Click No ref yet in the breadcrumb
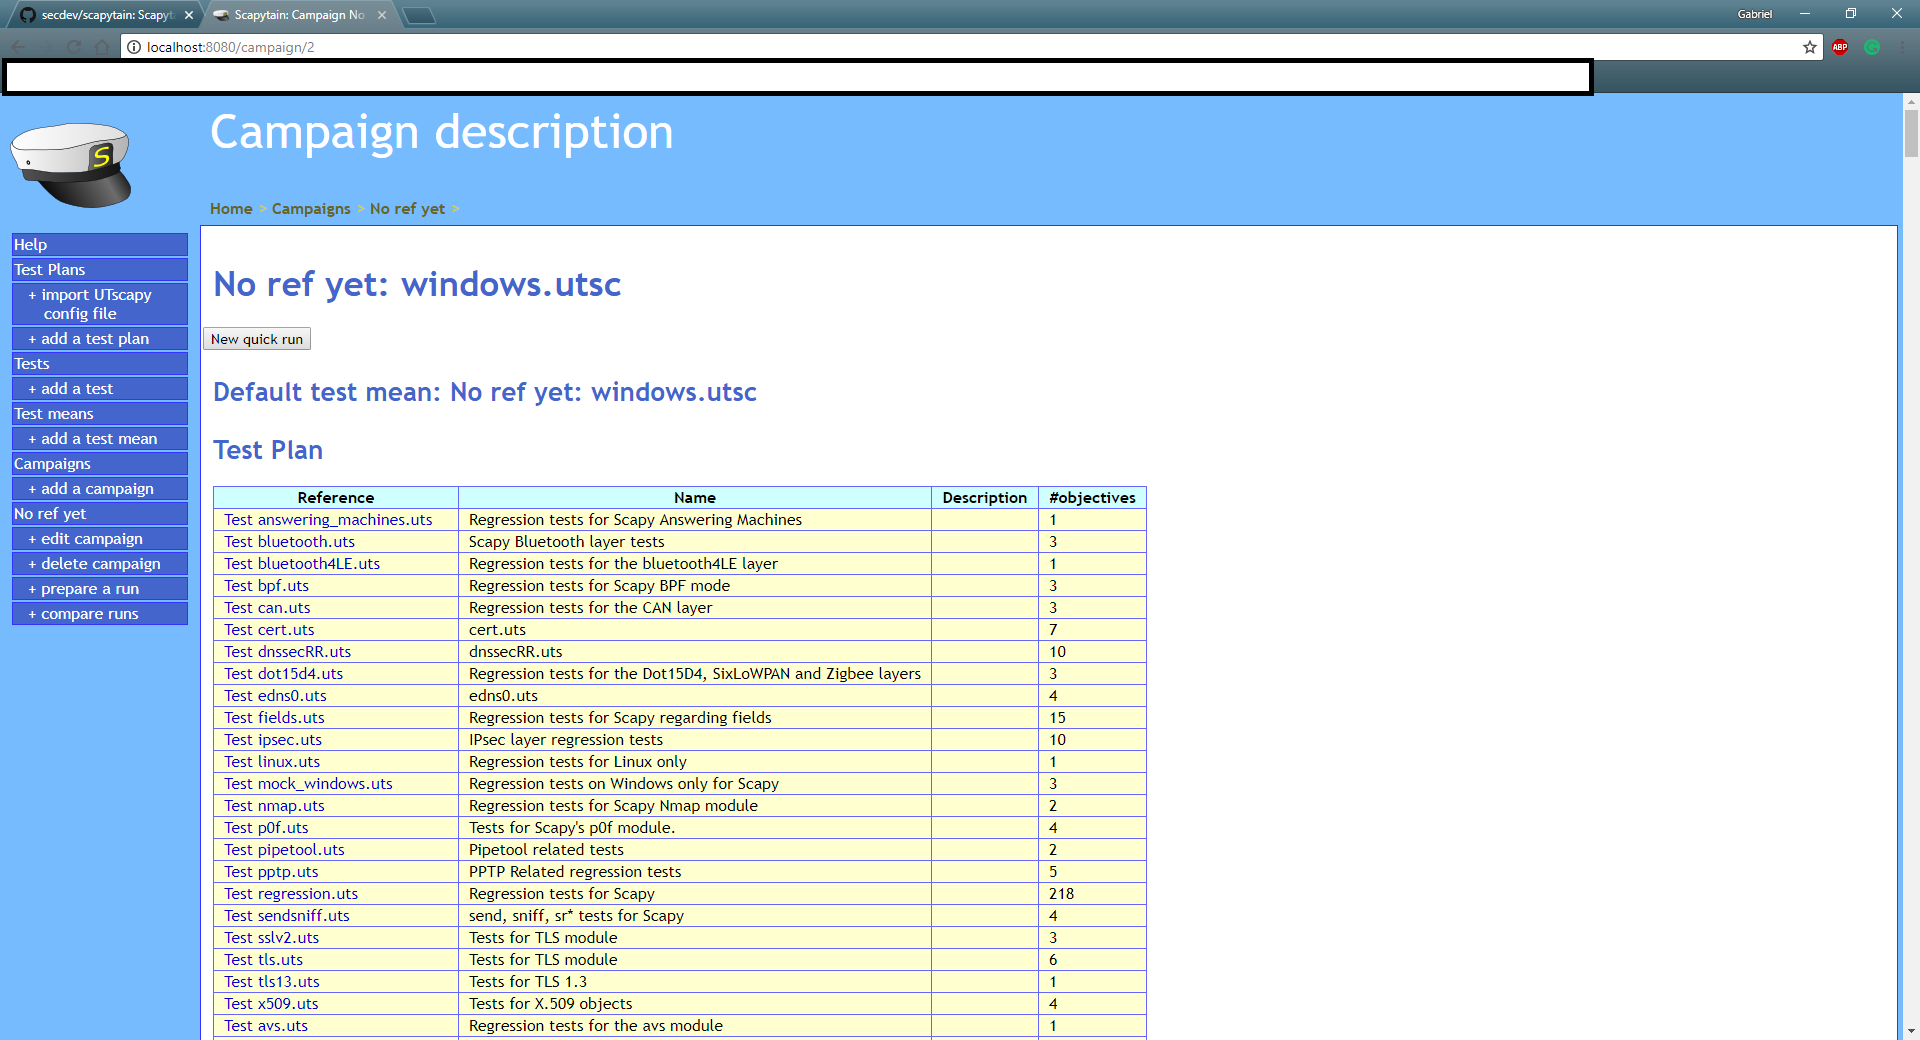Screen dimensions: 1920x1040 click(x=407, y=209)
